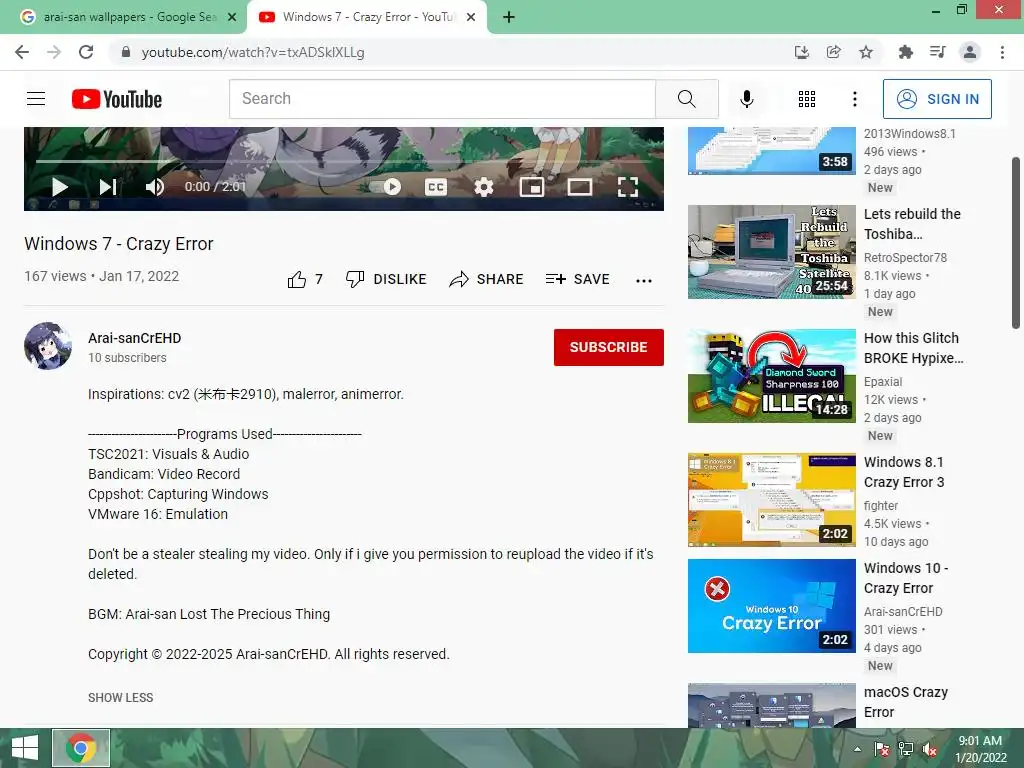Screen dimensions: 1024x768
Task: Toggle closed captions on the player
Action: pyautogui.click(x=436, y=187)
